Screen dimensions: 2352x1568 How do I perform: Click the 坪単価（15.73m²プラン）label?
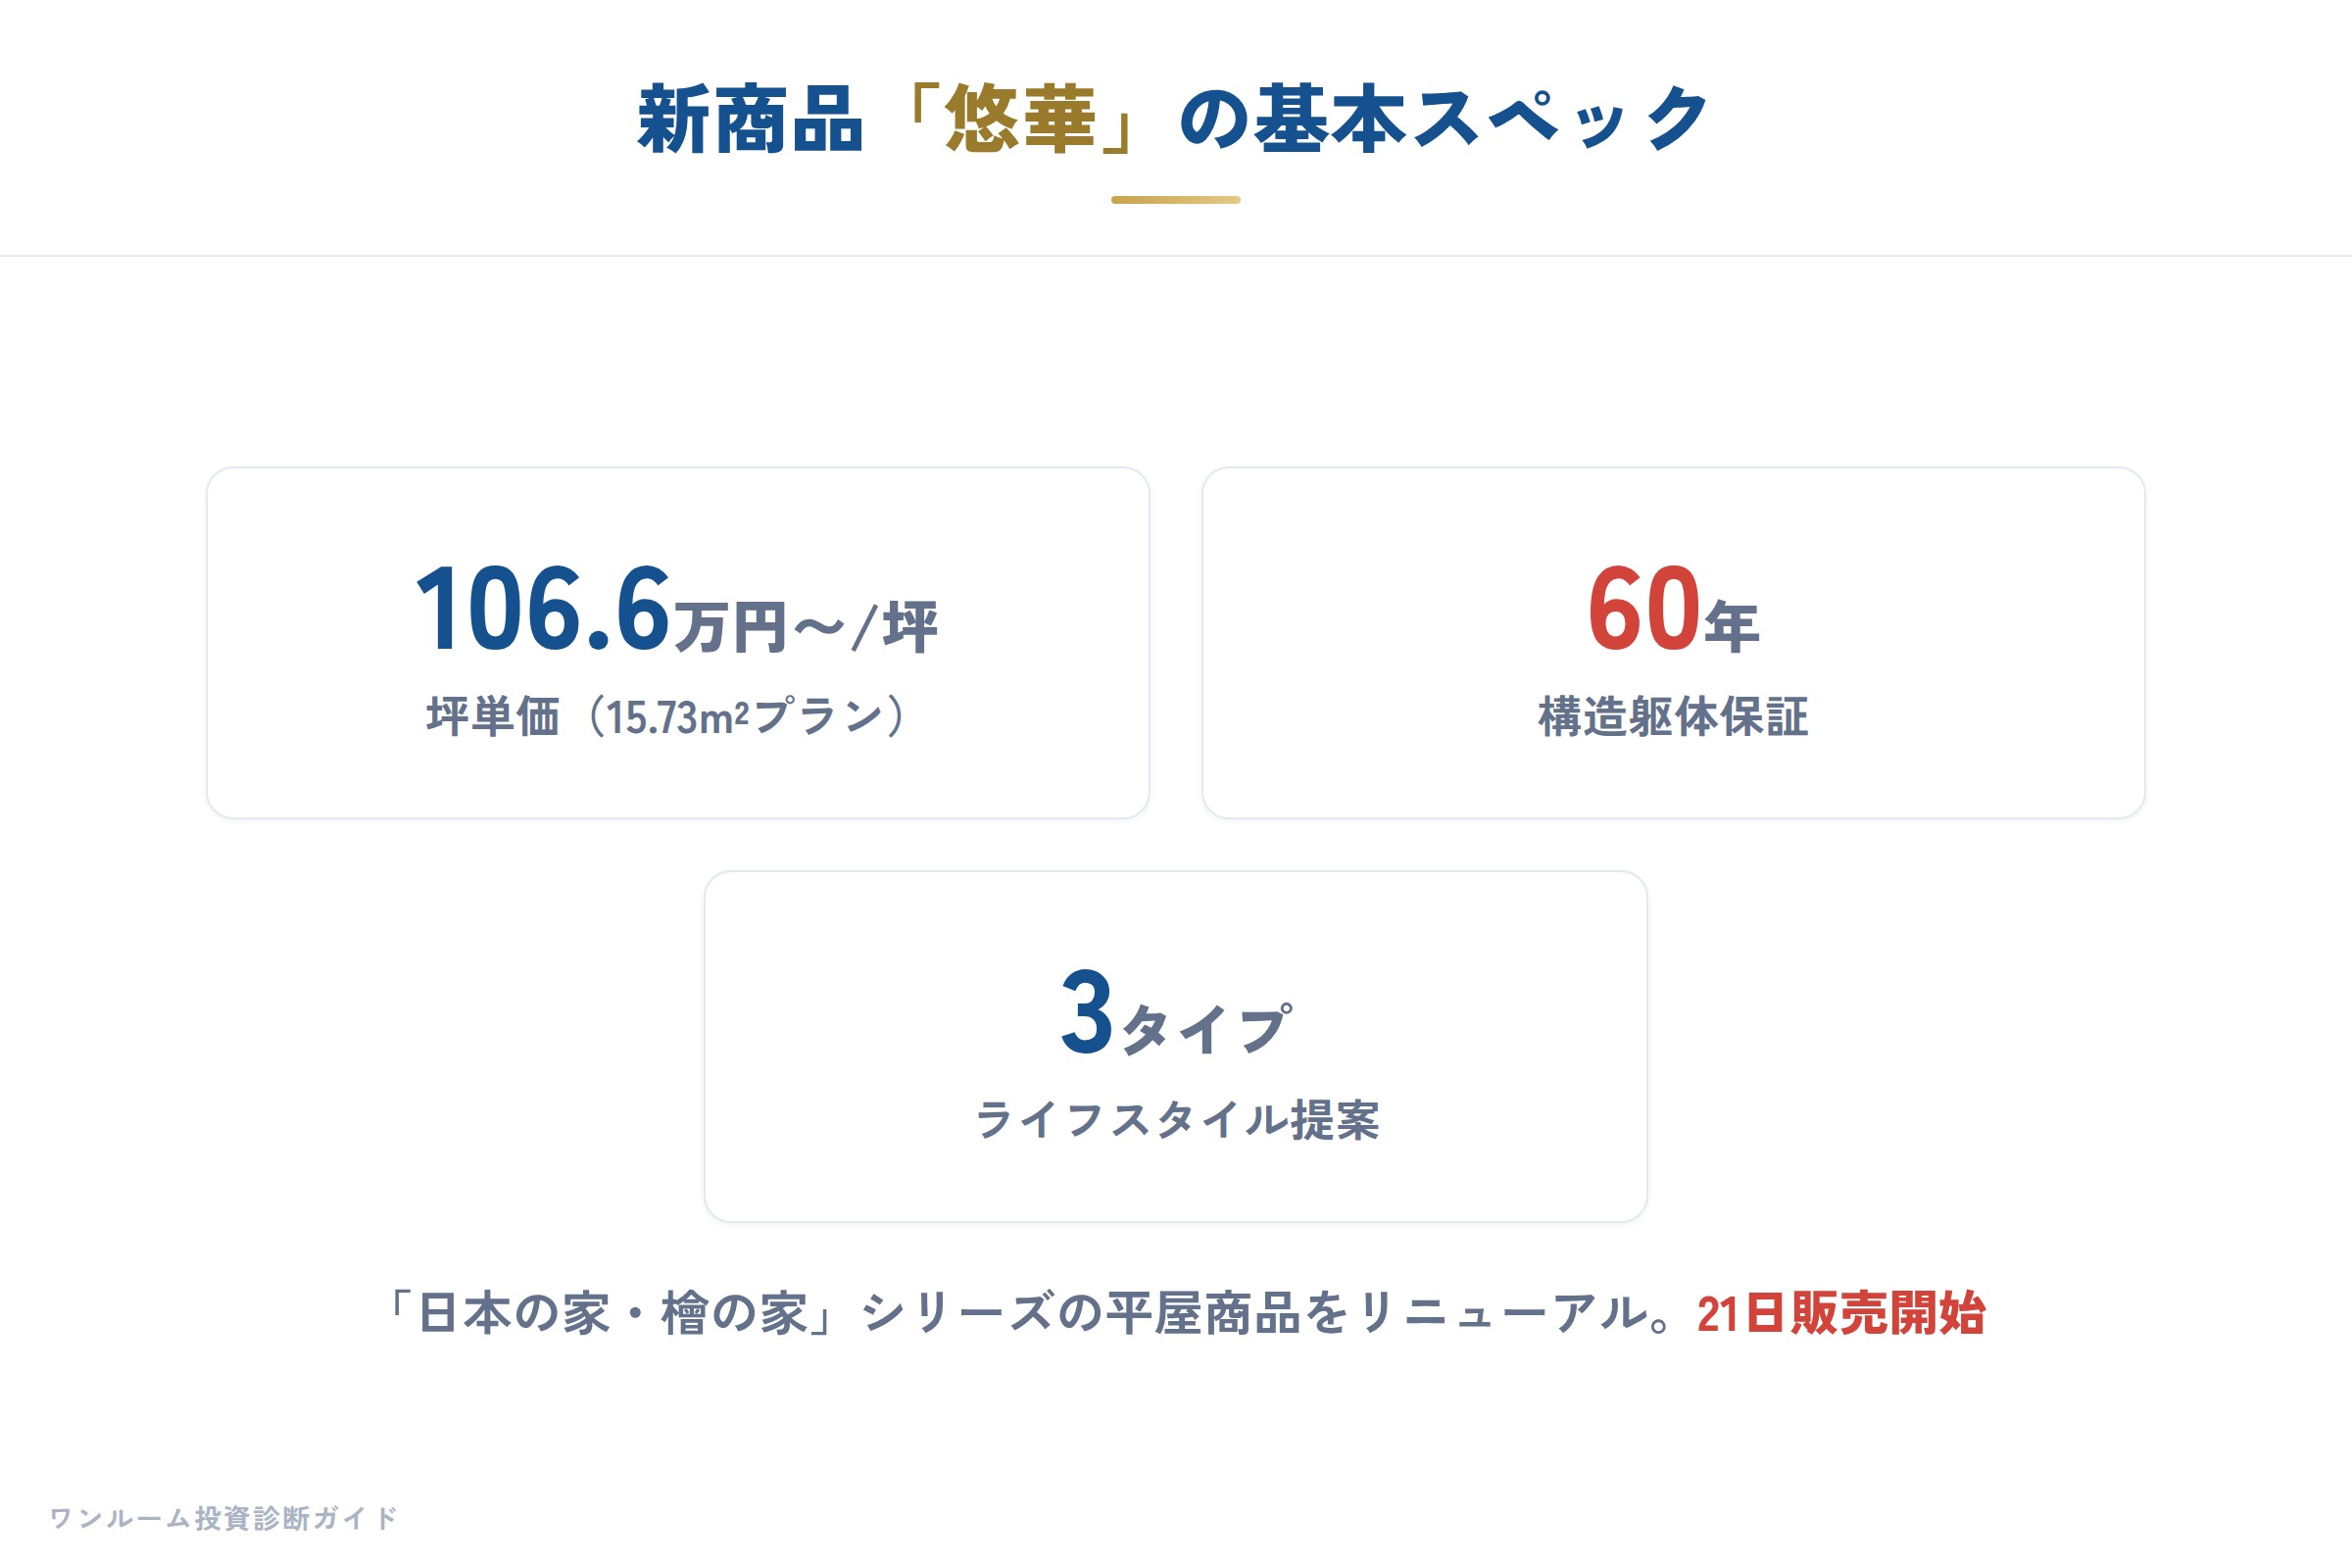[667, 716]
